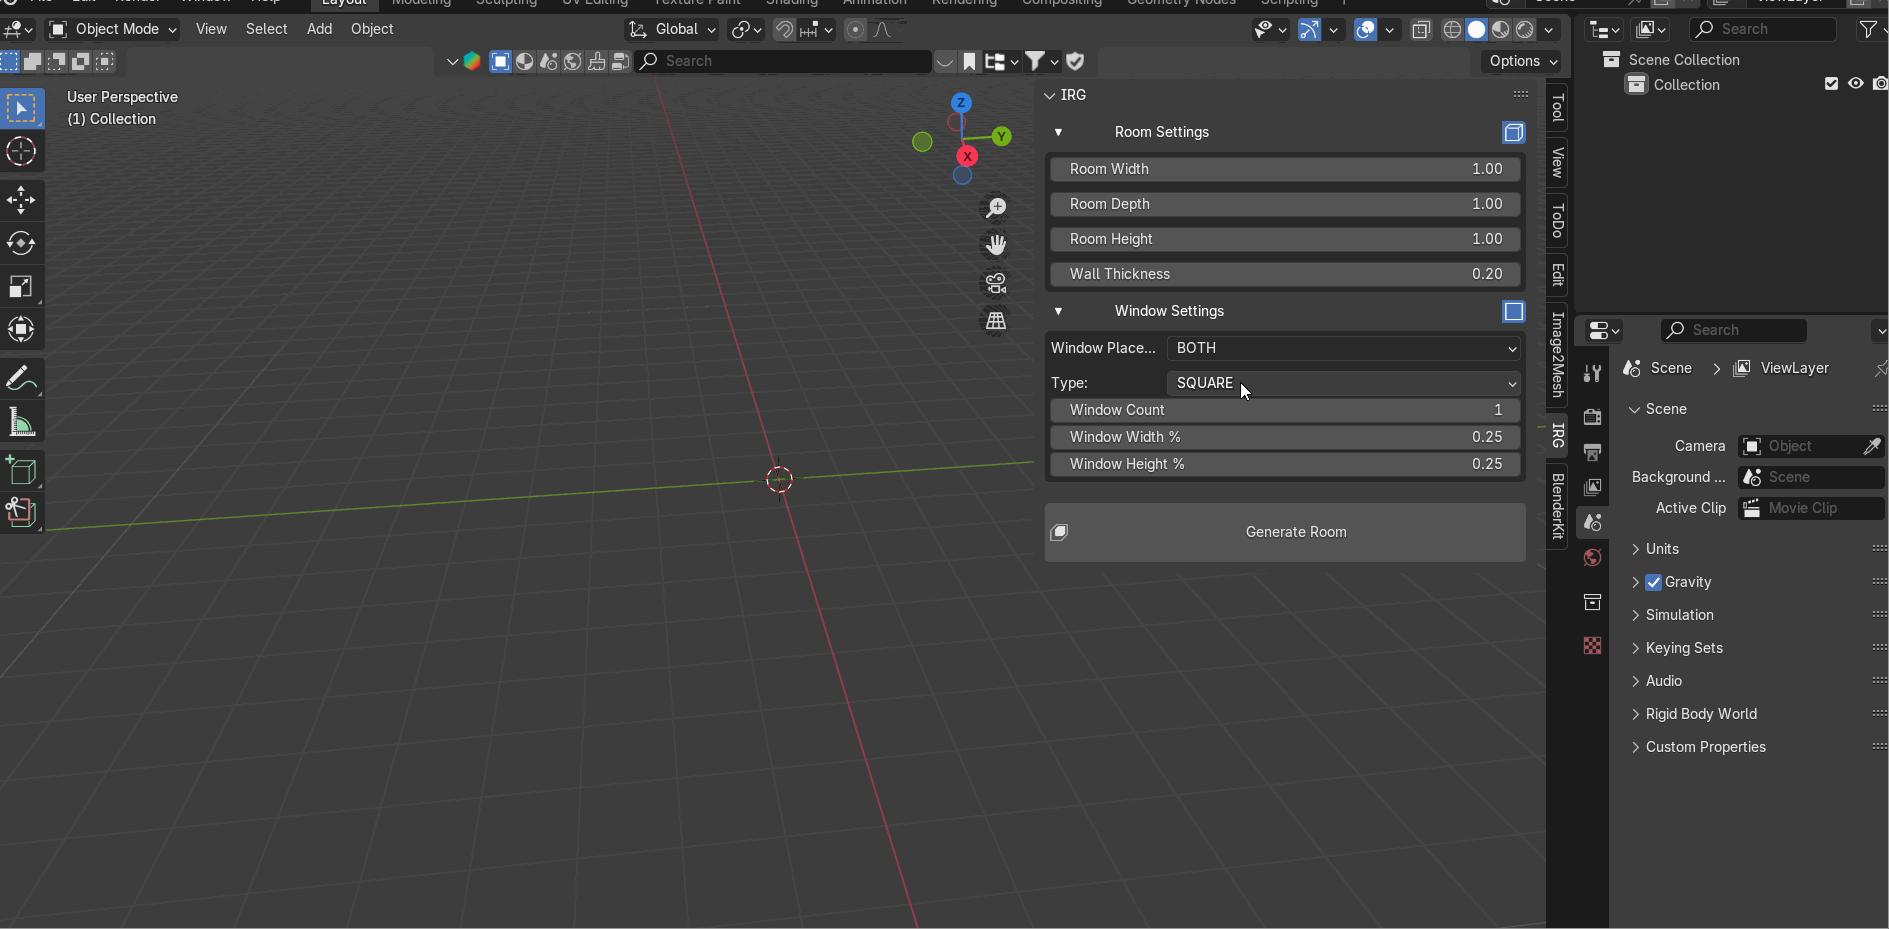Click the eyedropper next to Camera field
The width and height of the screenshot is (1889, 929).
[1872, 446]
